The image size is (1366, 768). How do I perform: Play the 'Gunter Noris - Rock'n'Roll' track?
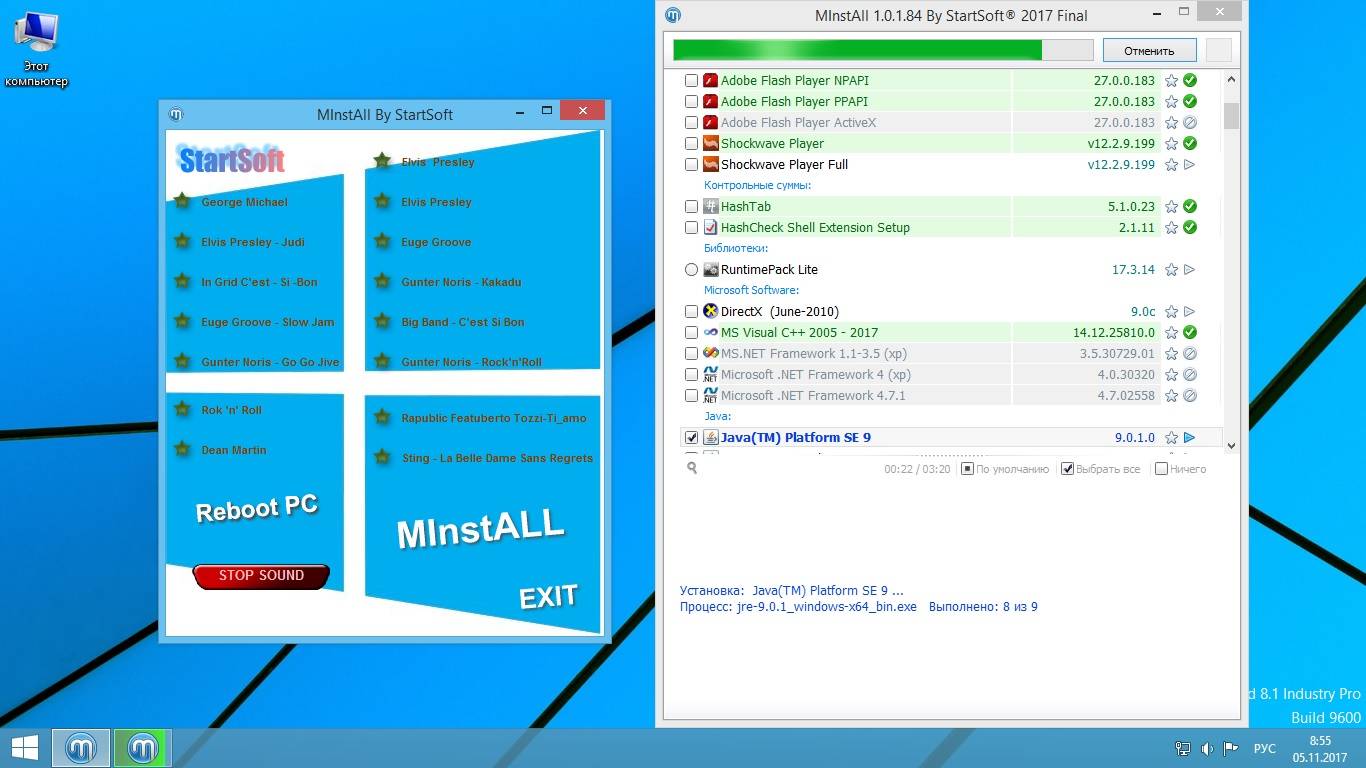(471, 361)
